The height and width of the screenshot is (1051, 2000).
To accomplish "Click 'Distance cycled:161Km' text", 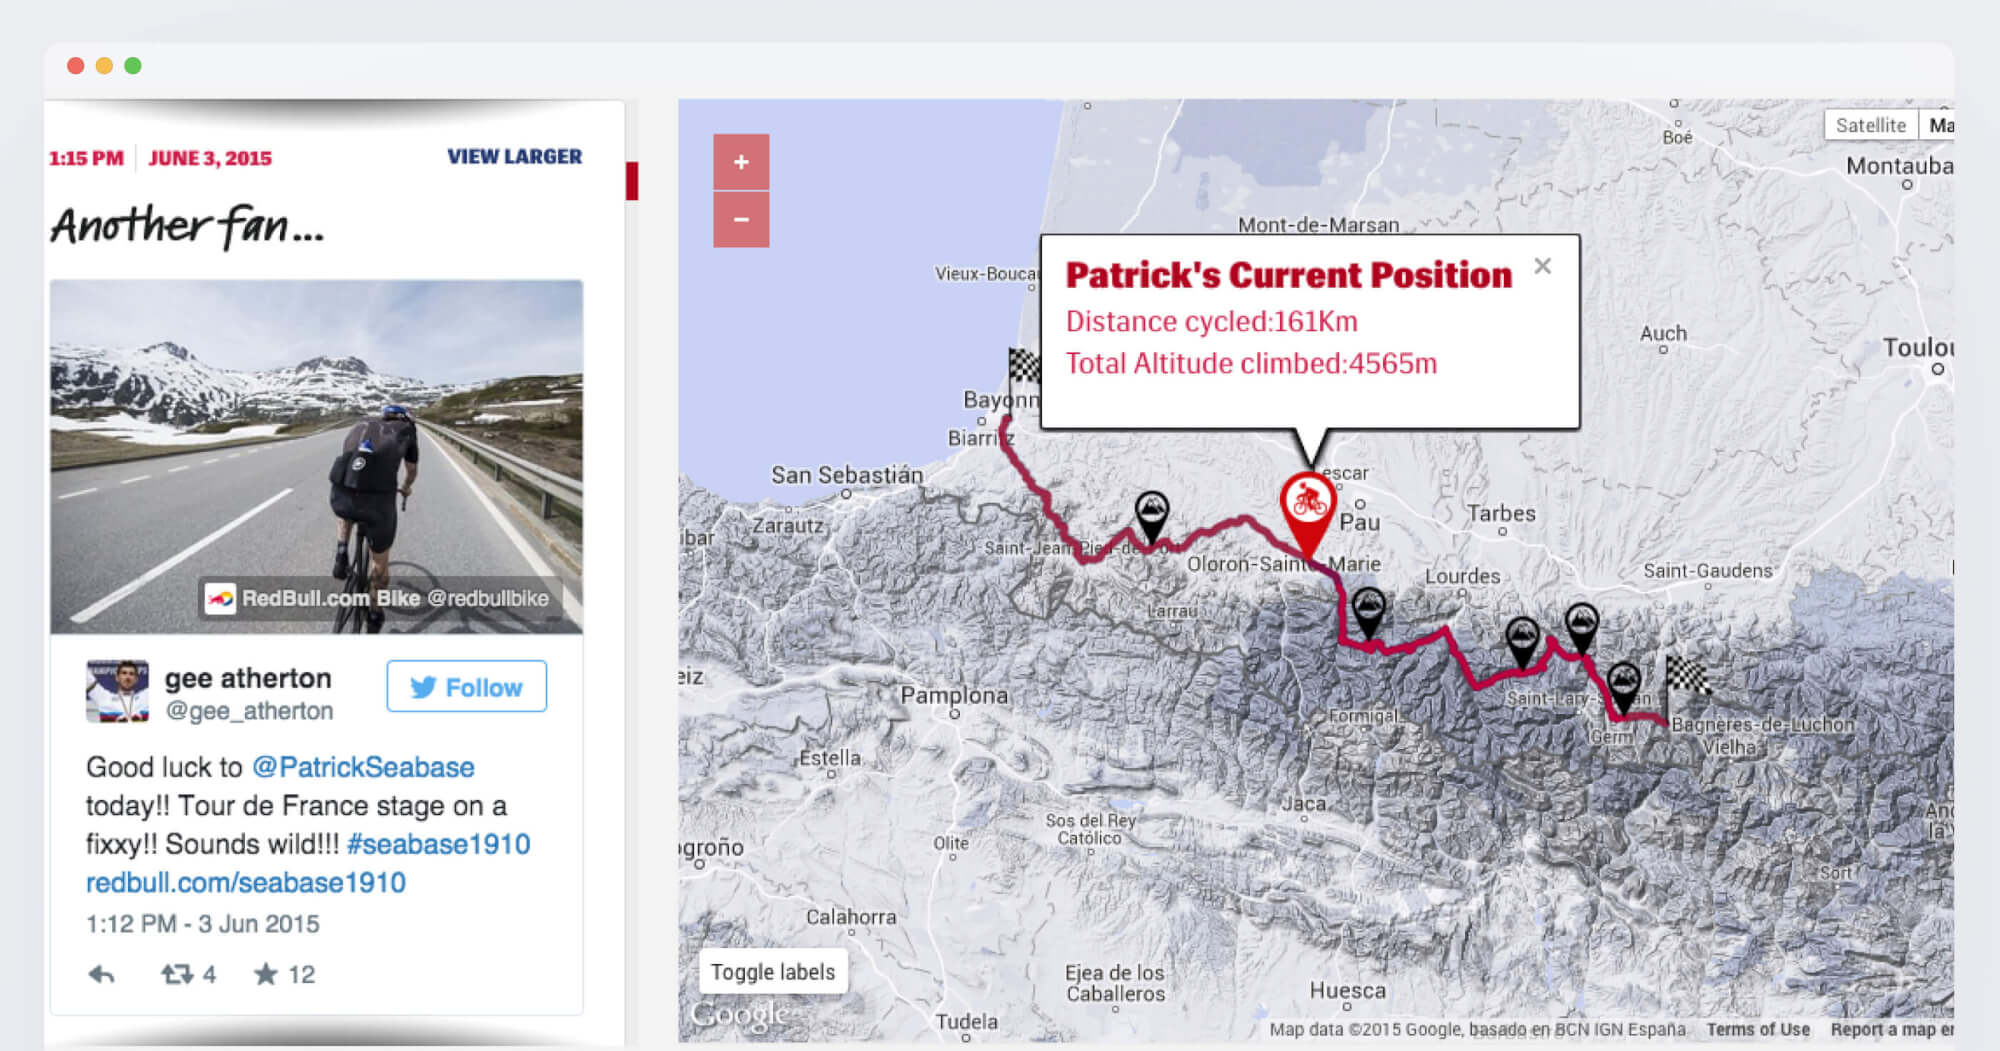I will pyautogui.click(x=1211, y=321).
